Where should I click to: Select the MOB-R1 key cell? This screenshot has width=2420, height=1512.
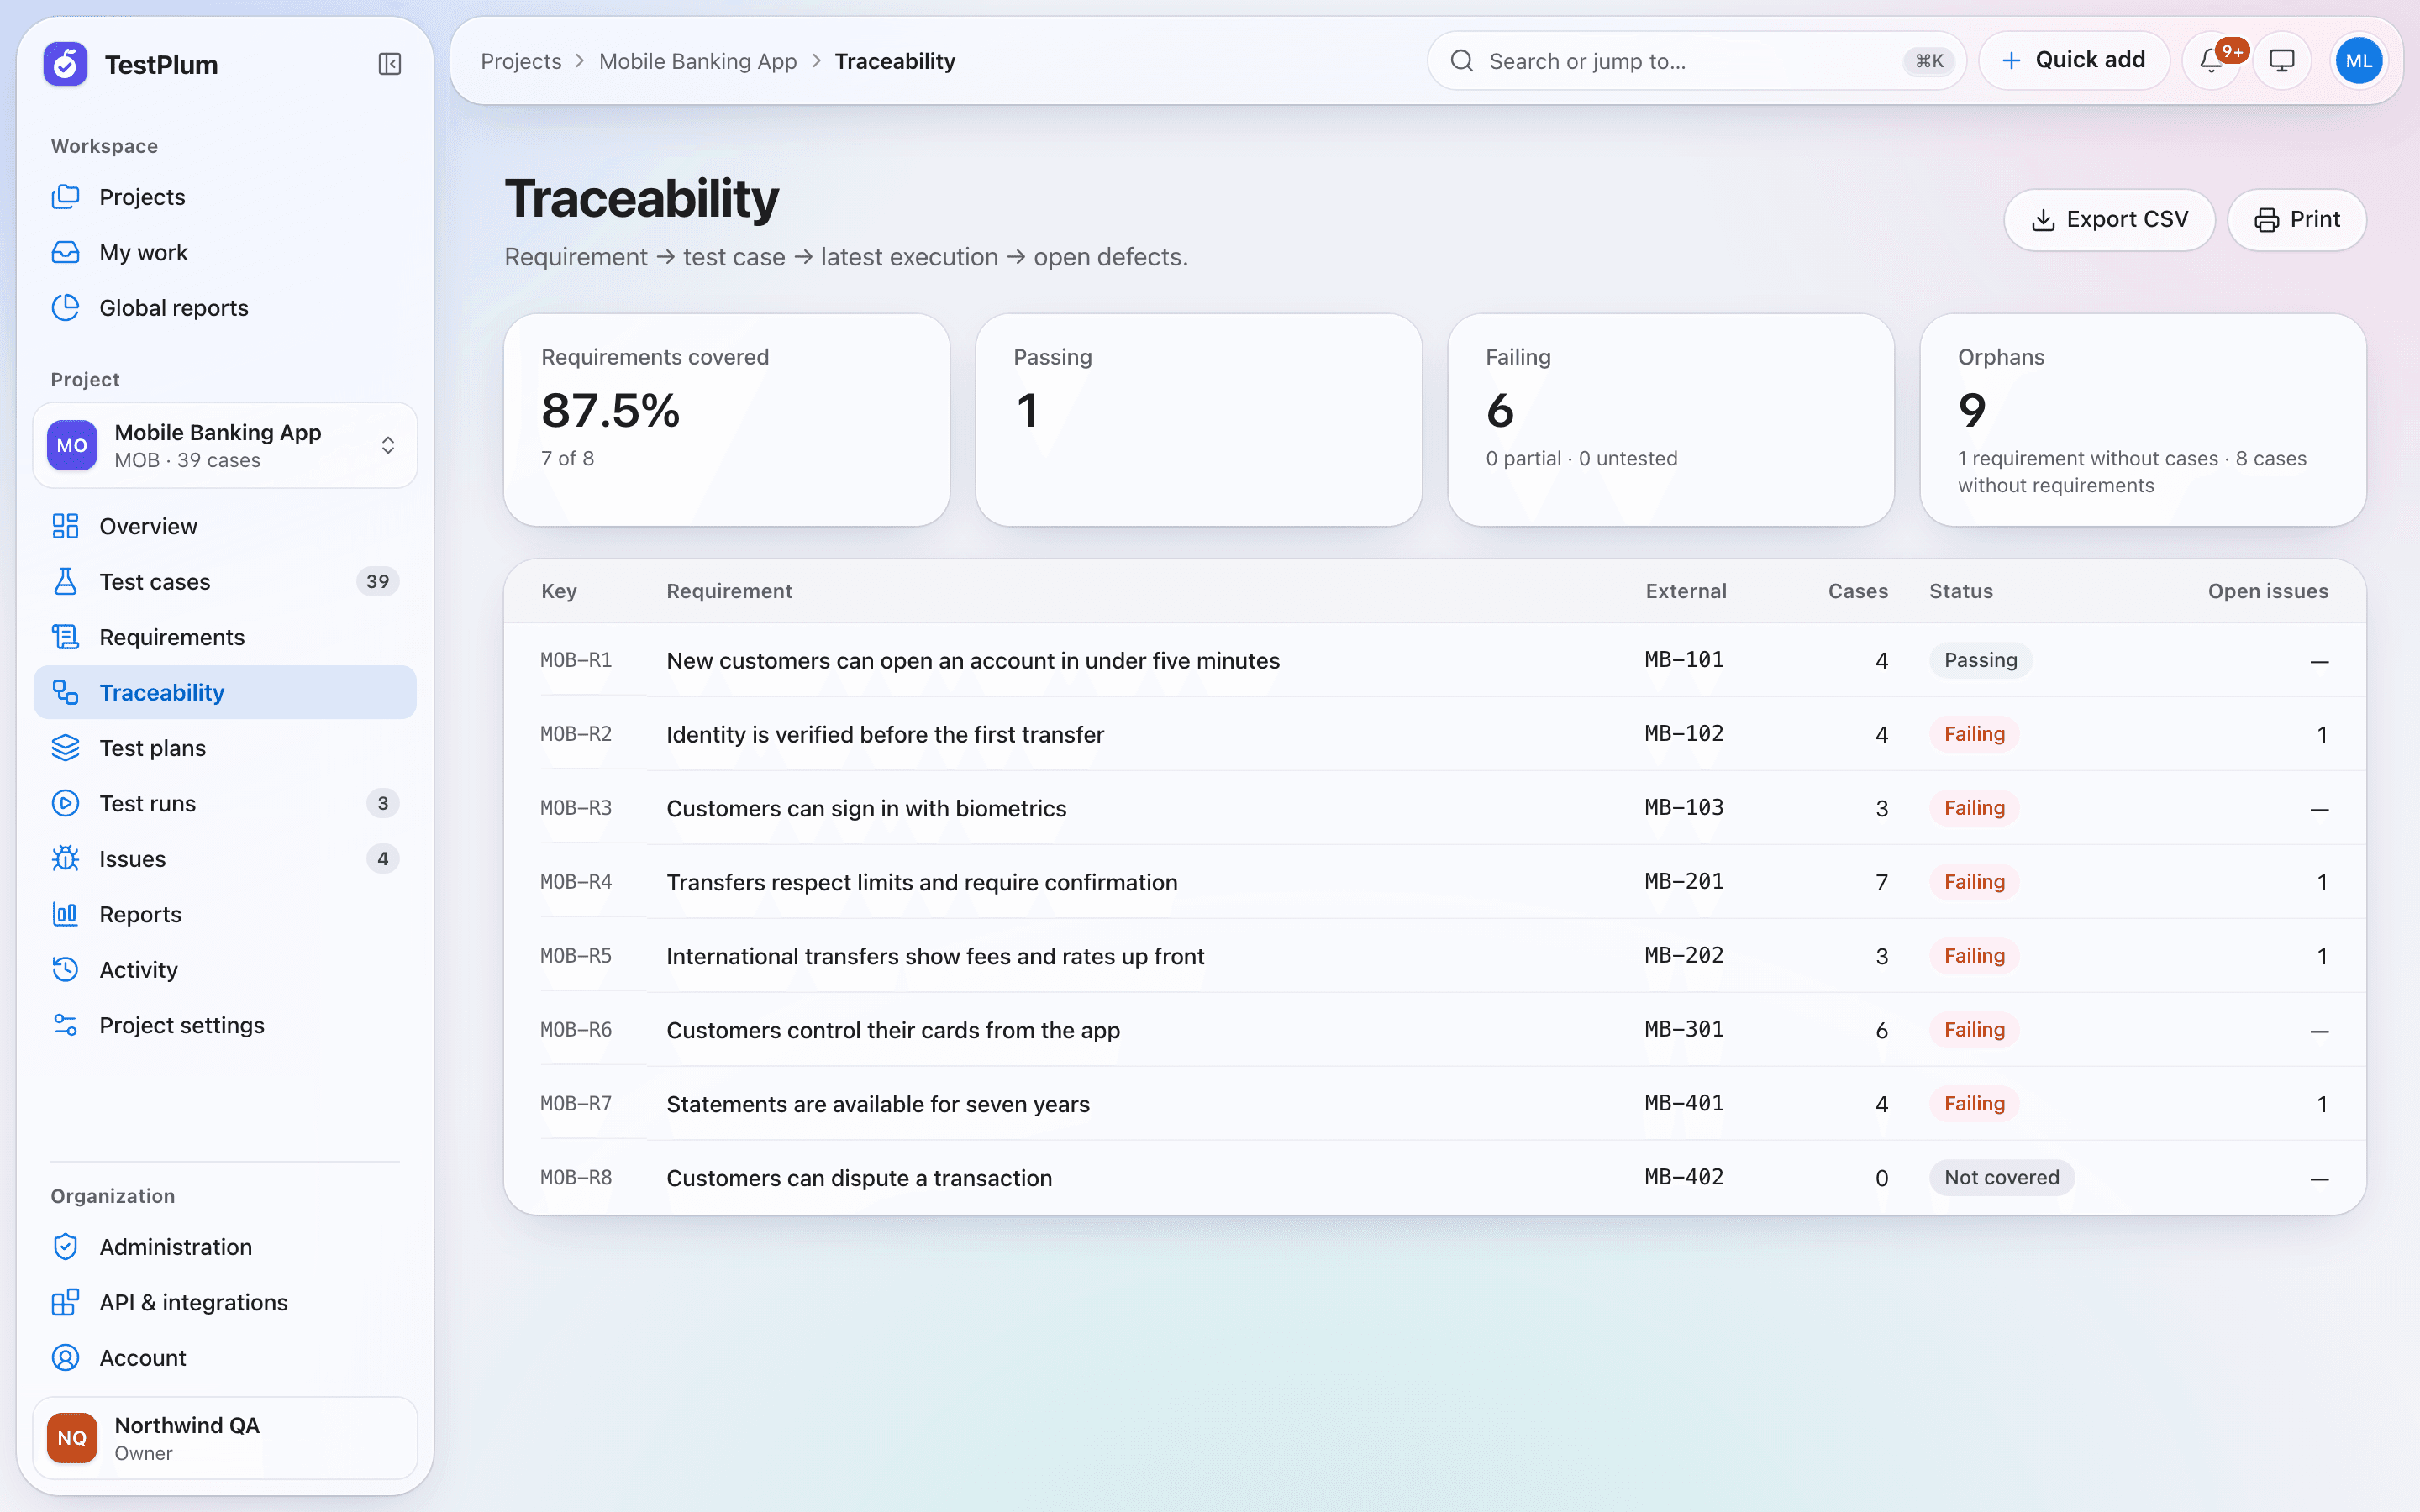(576, 660)
